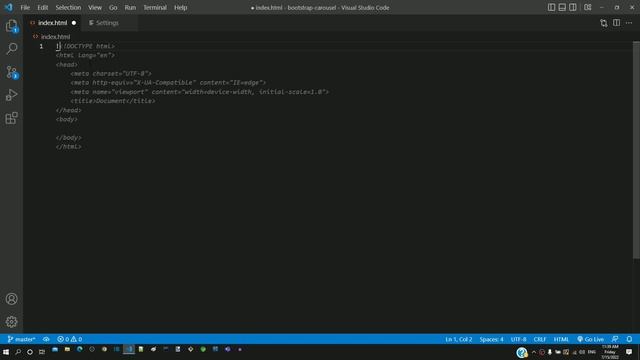
Task: Open the Help menu
Action: tap(180, 7)
